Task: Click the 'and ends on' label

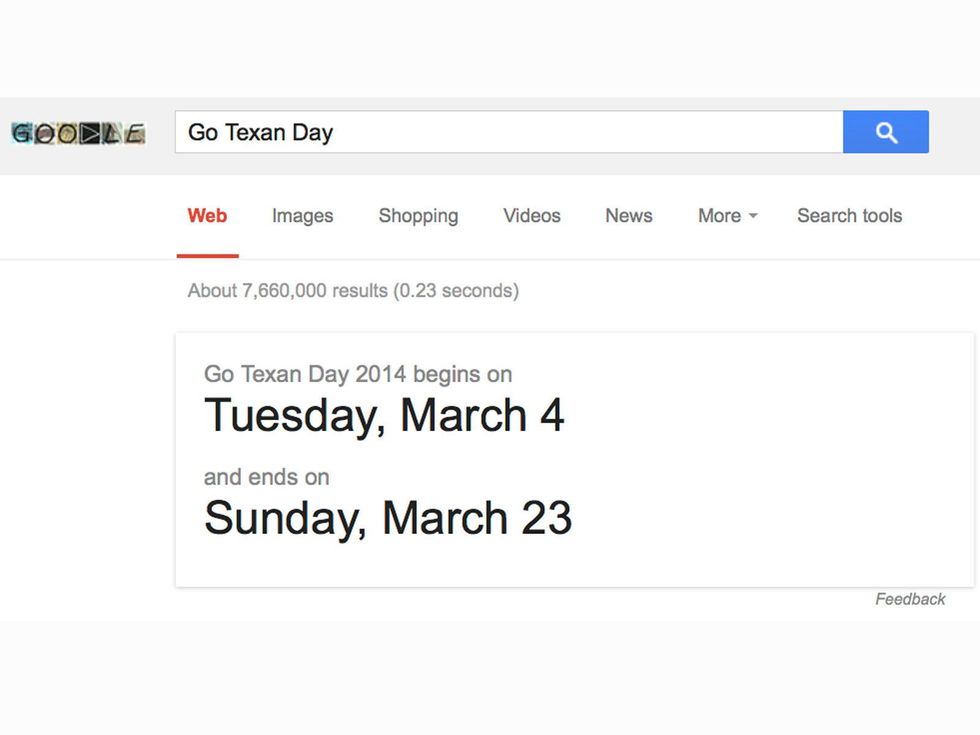Action: click(x=266, y=477)
